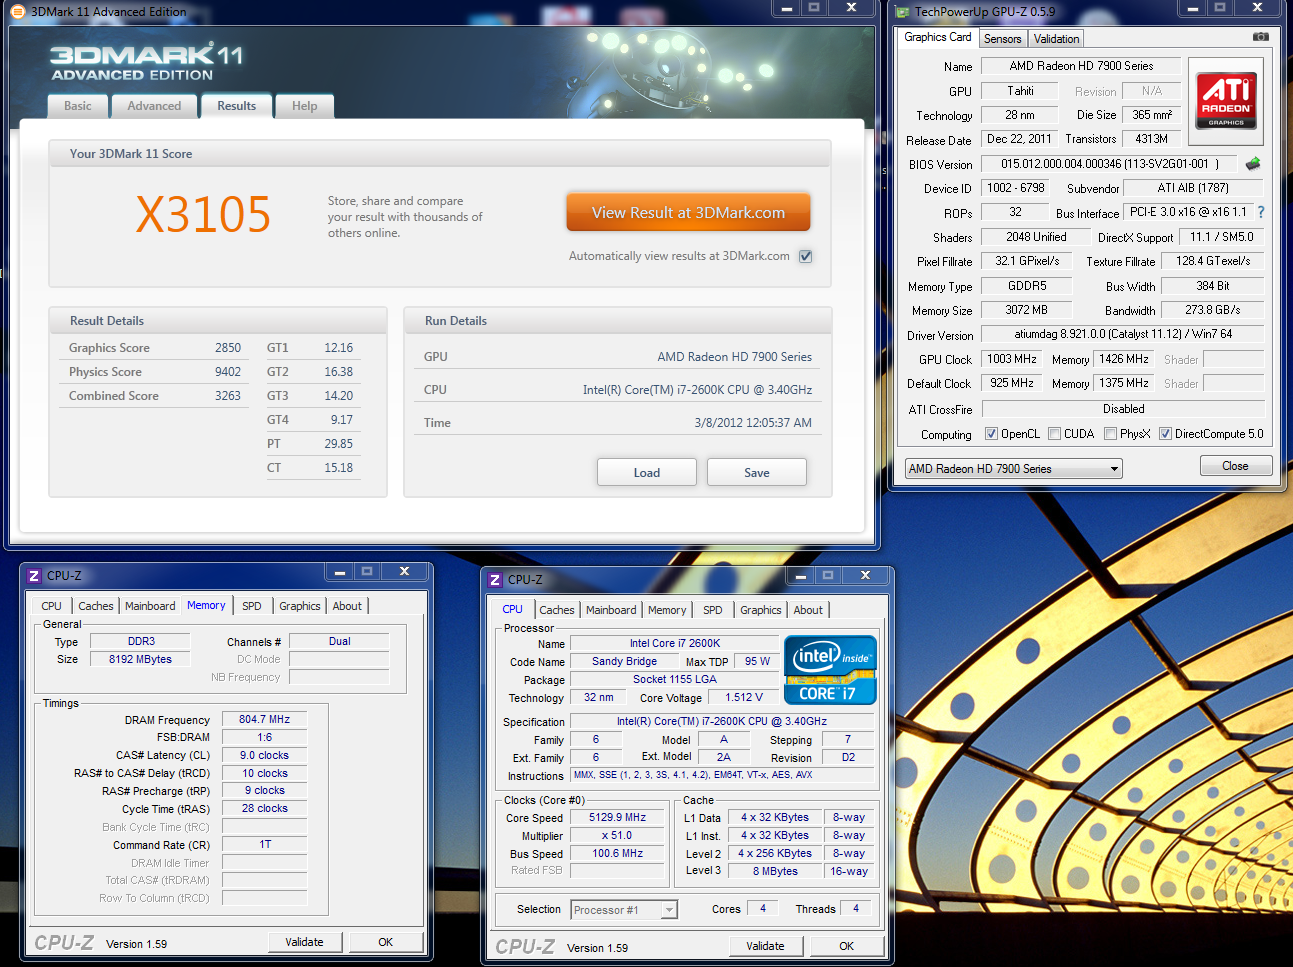This screenshot has height=967, width=1293.
Task: Click Validate in the CPU-Z Memory window
Action: pos(305,942)
